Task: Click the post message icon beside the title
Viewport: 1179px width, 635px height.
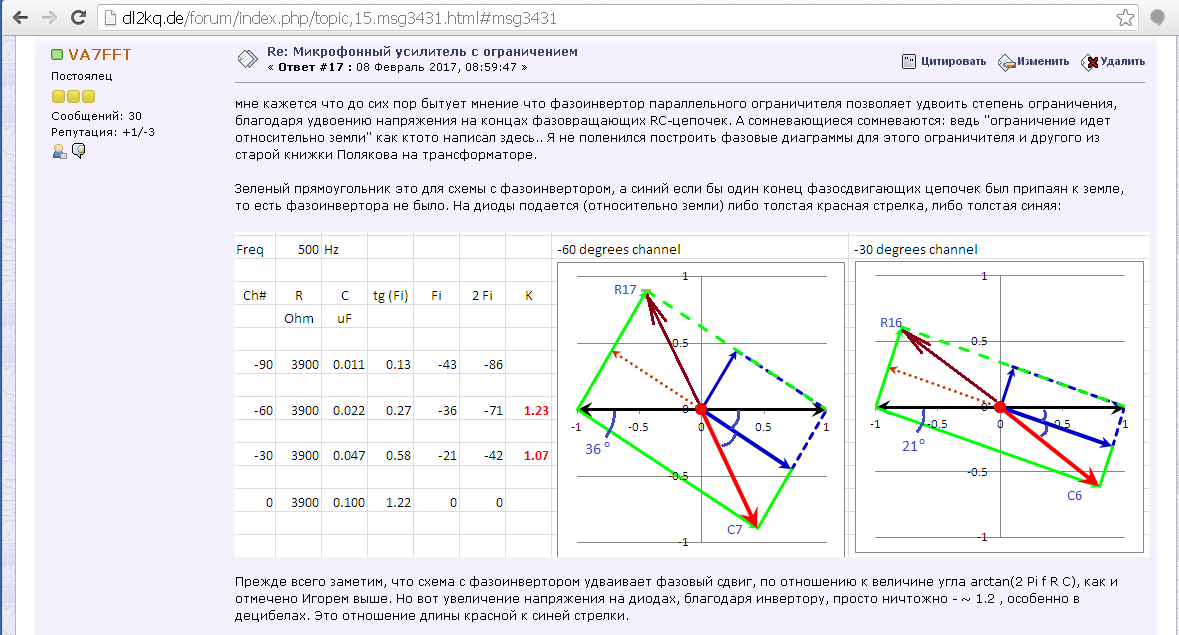Action: pyautogui.click(x=246, y=59)
